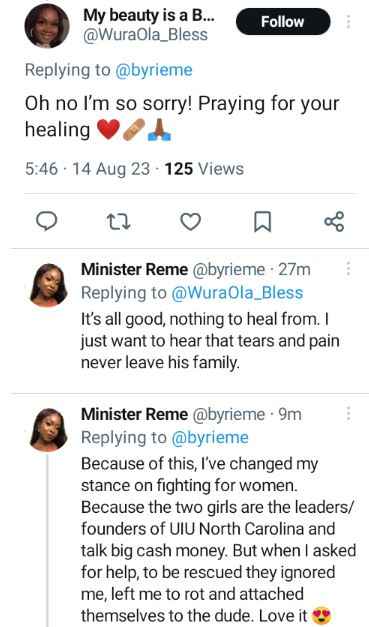The height and width of the screenshot is (627, 369).
Task: Bookmark this tweet using bookmark icon
Action: 262,222
